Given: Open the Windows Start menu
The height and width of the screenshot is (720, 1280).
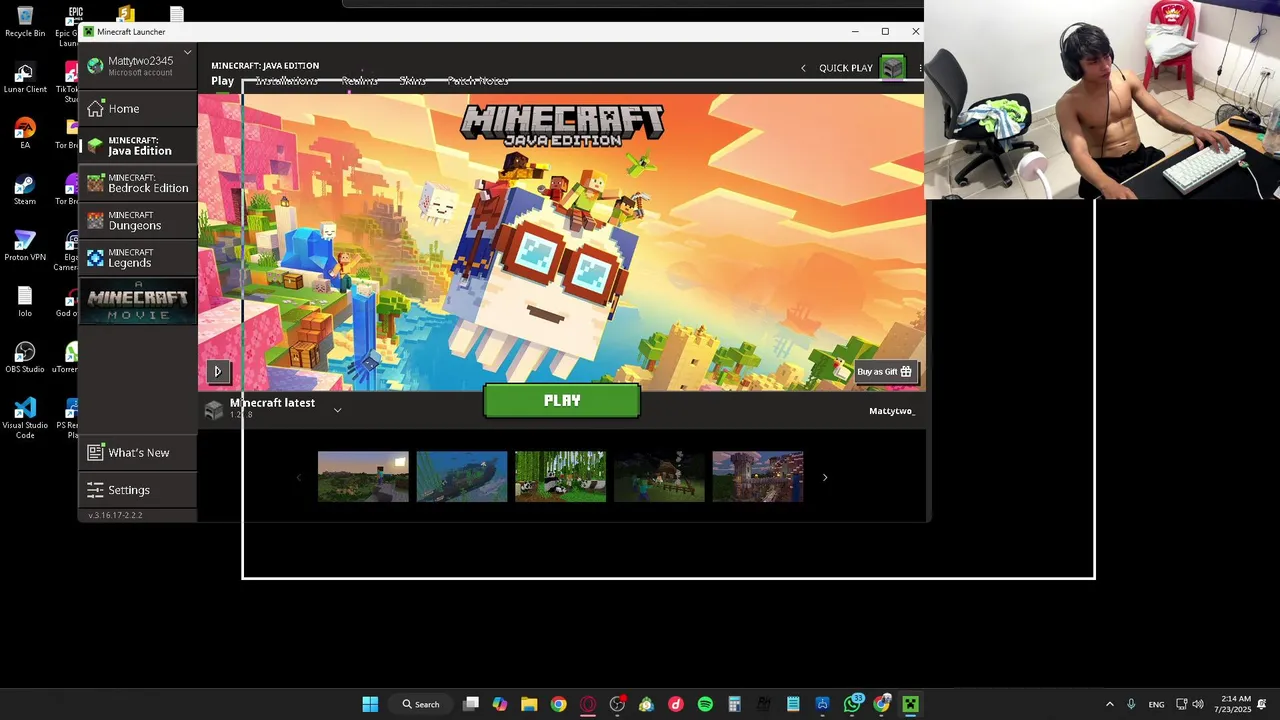Looking at the screenshot, I should (x=370, y=704).
